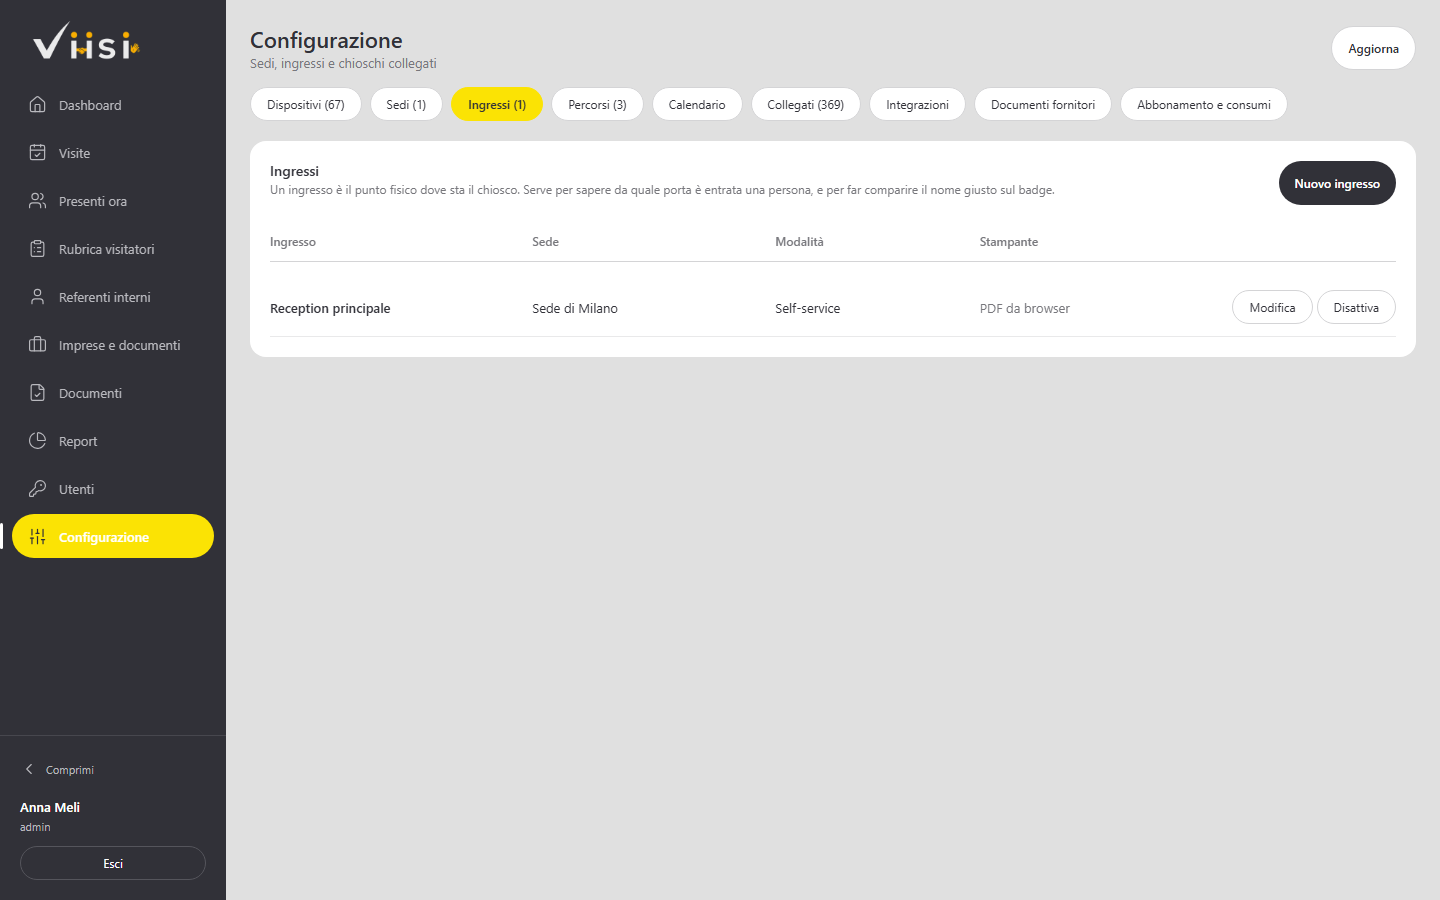Click the Dashboard home icon
Screen dimensions: 1440x900
pos(37,104)
